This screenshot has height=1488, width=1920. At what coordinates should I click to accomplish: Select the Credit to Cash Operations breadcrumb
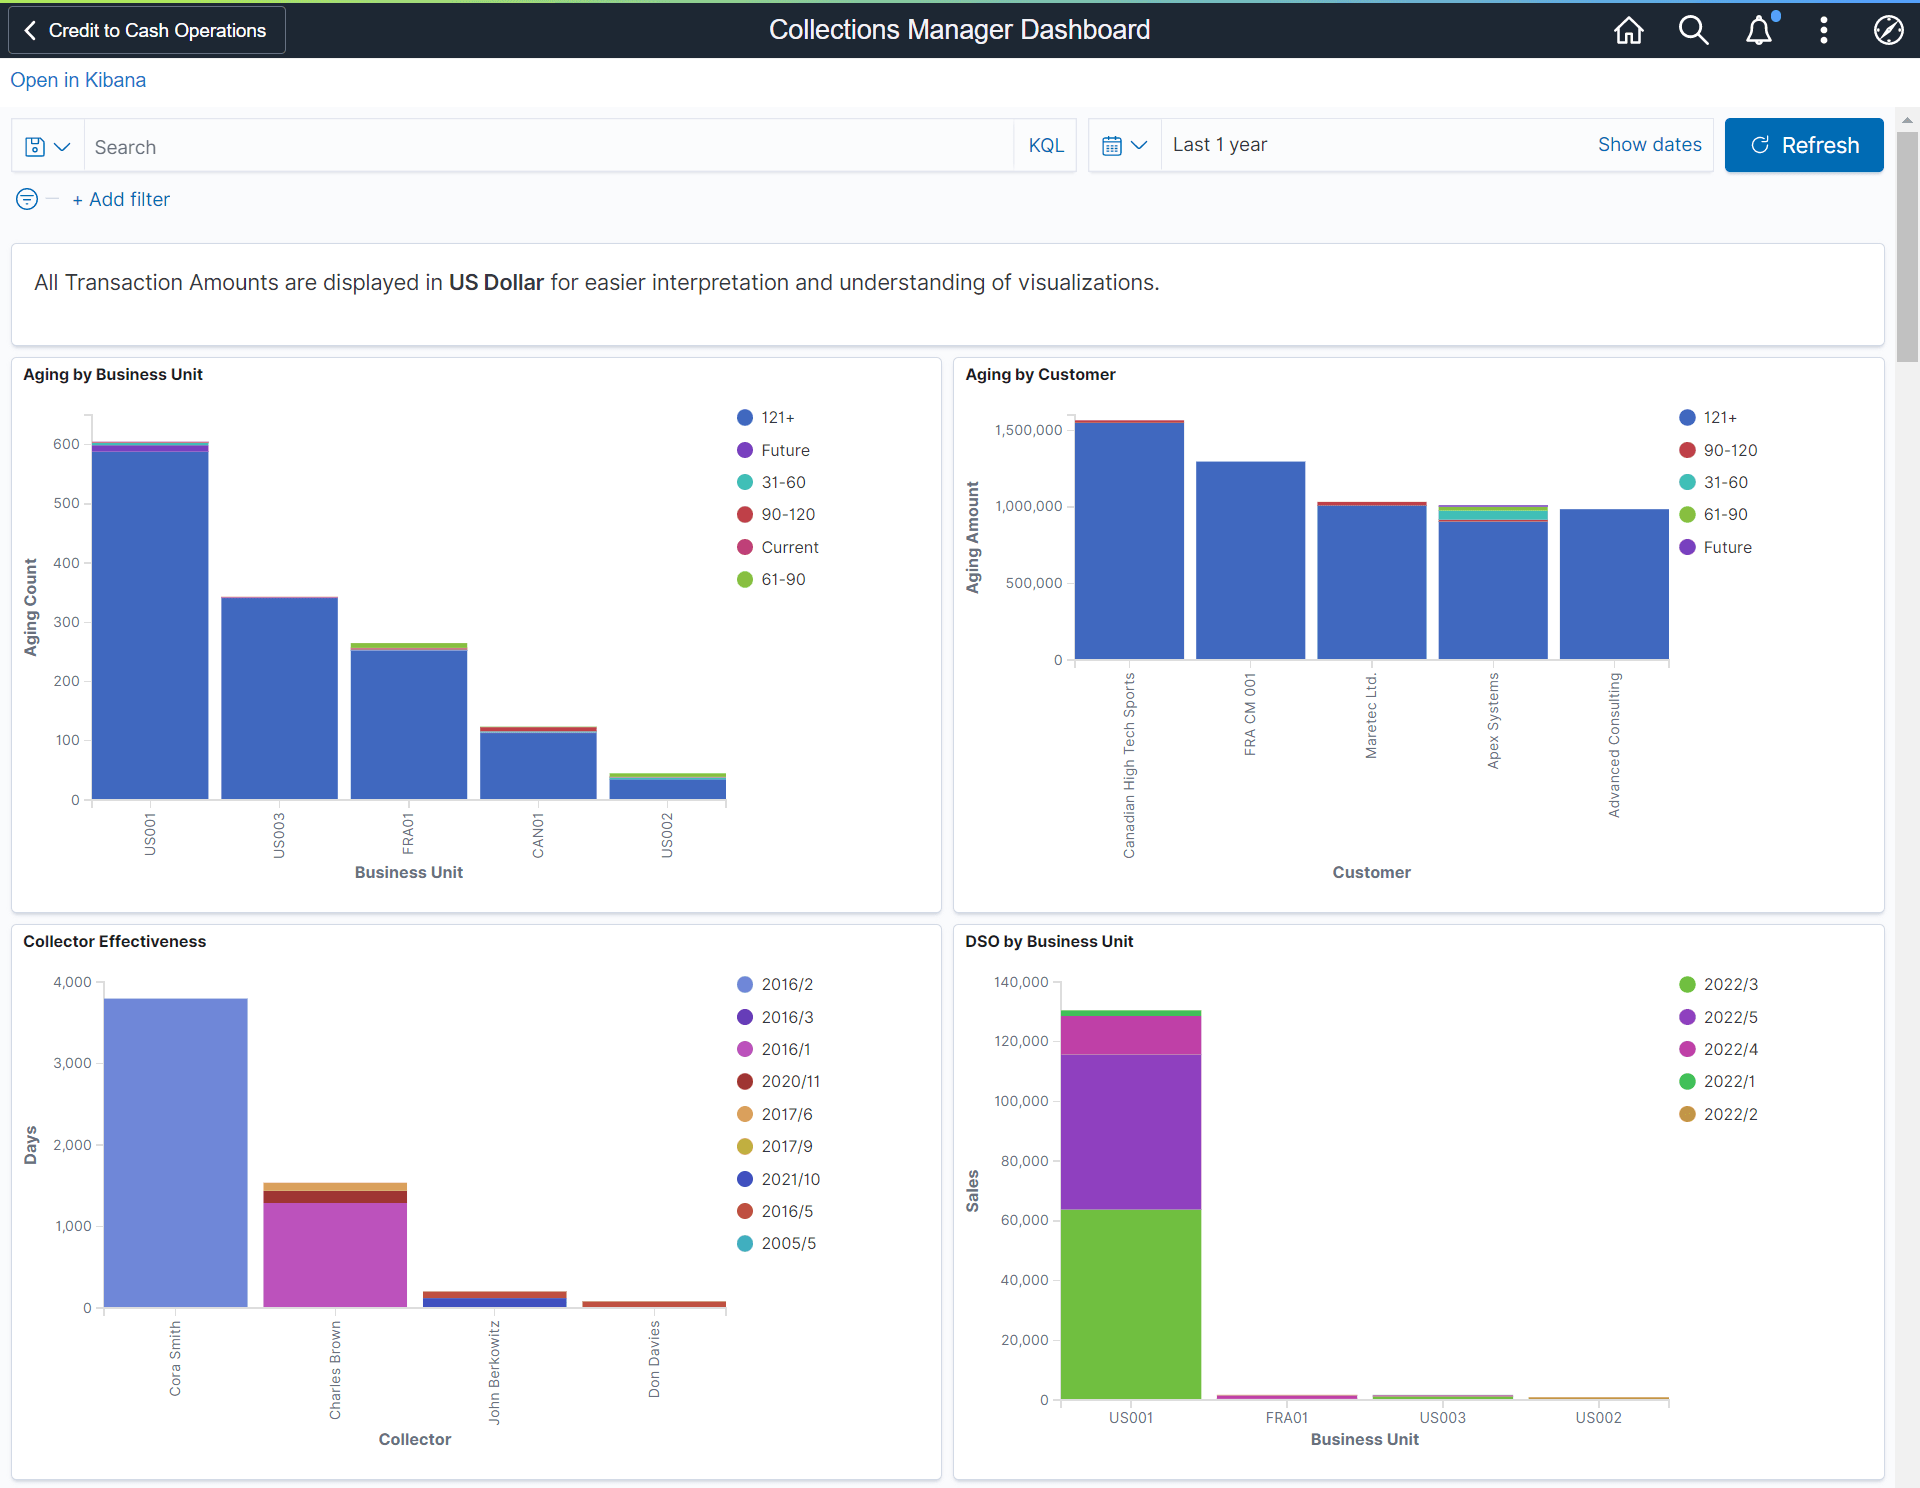(x=160, y=30)
